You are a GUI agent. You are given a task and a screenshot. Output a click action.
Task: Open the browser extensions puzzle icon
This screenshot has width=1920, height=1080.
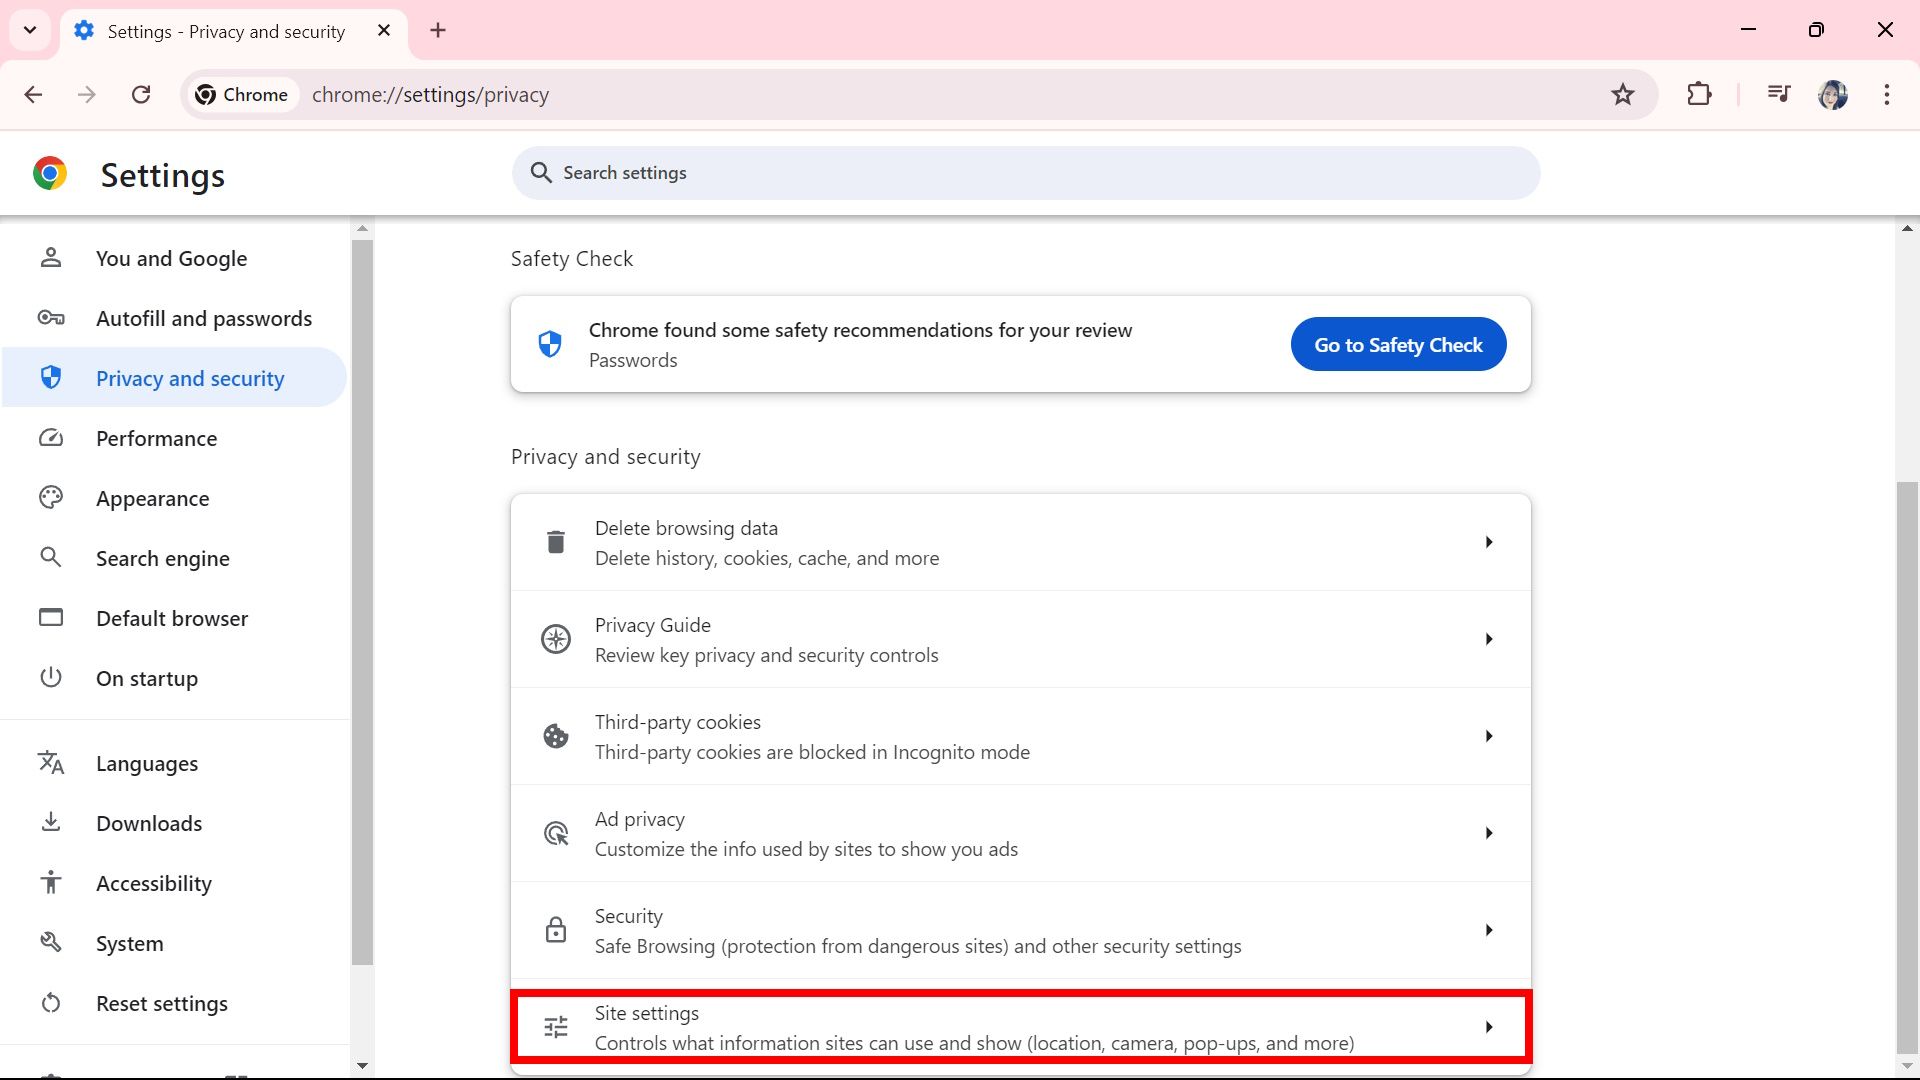[1699, 94]
